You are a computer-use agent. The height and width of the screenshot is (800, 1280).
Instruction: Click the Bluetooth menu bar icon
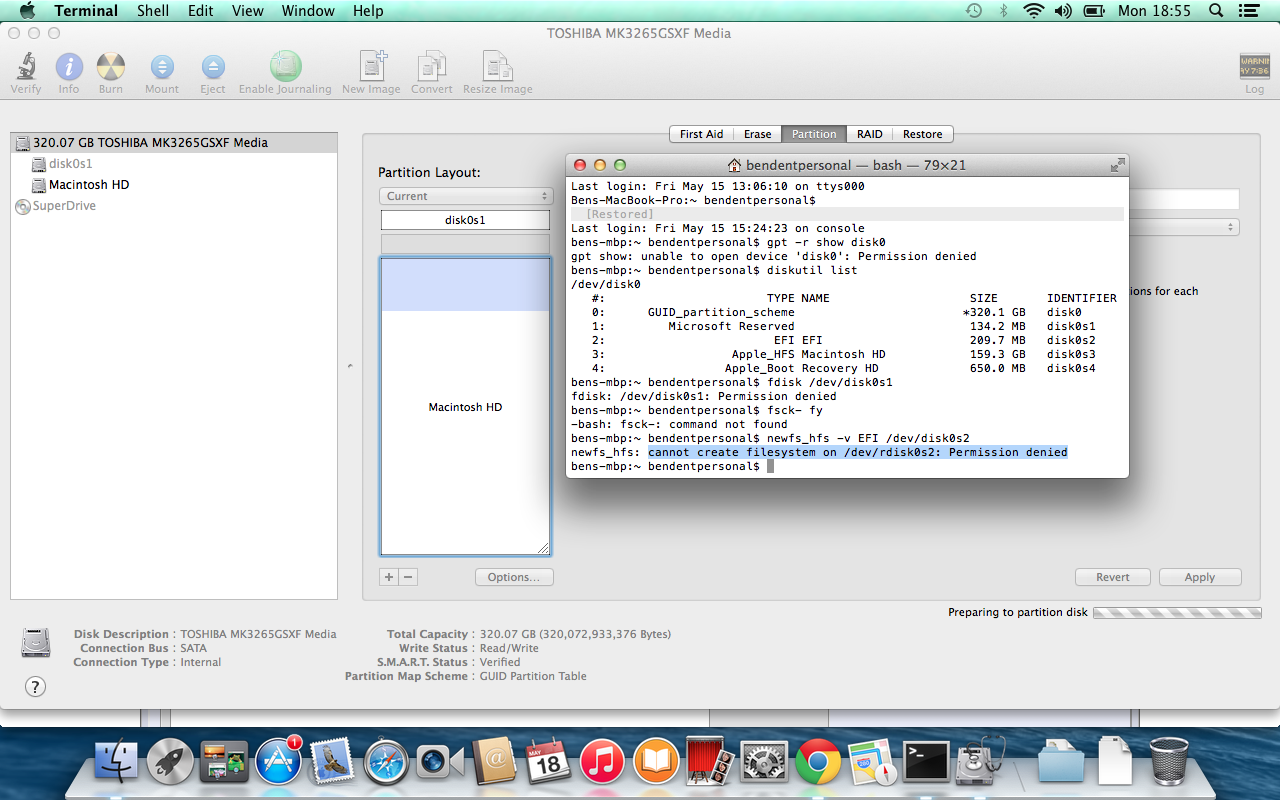[x=1003, y=11]
